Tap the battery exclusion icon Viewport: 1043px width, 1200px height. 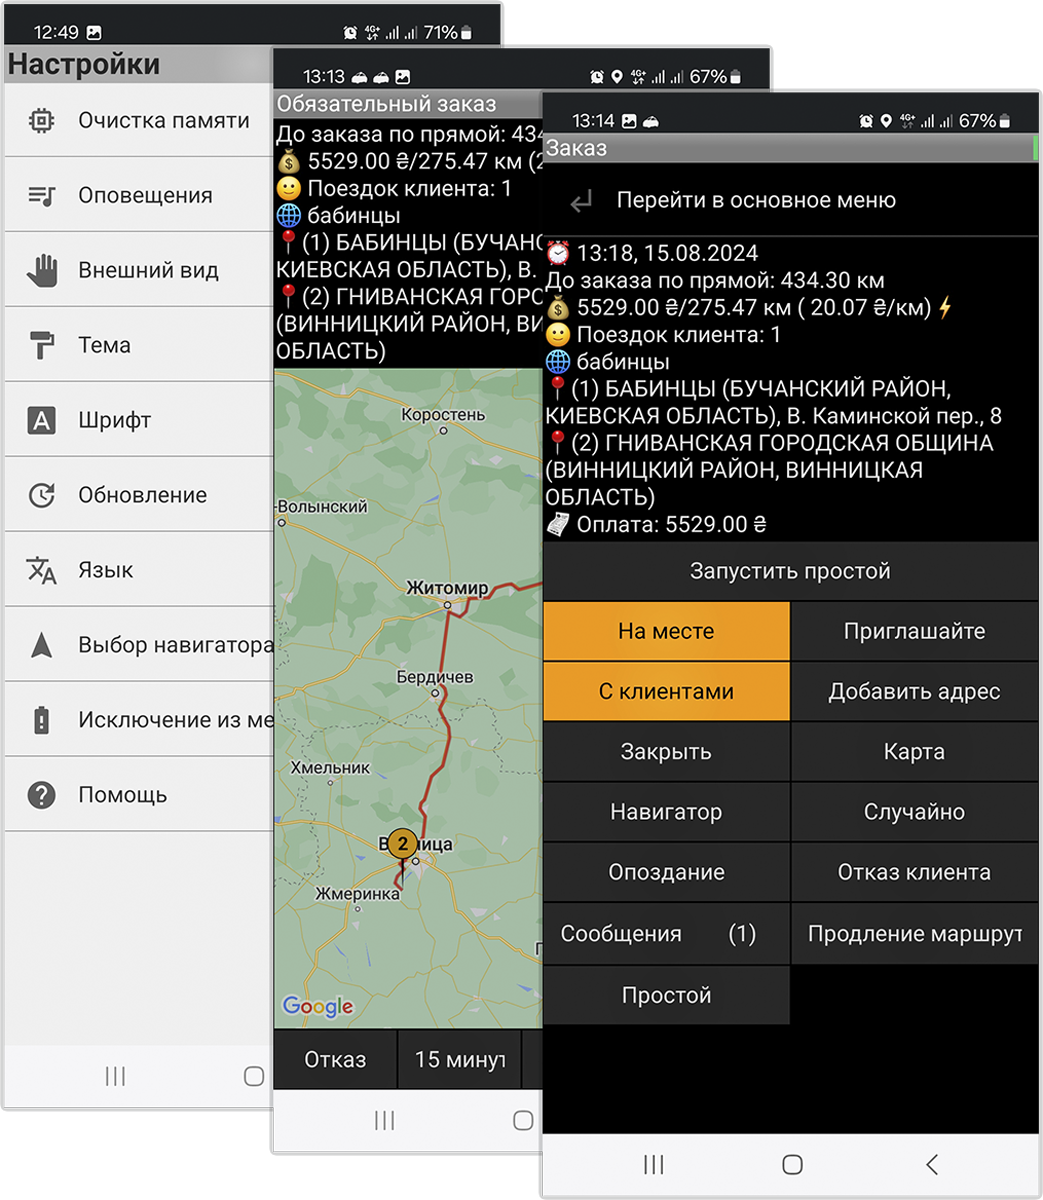[41, 721]
